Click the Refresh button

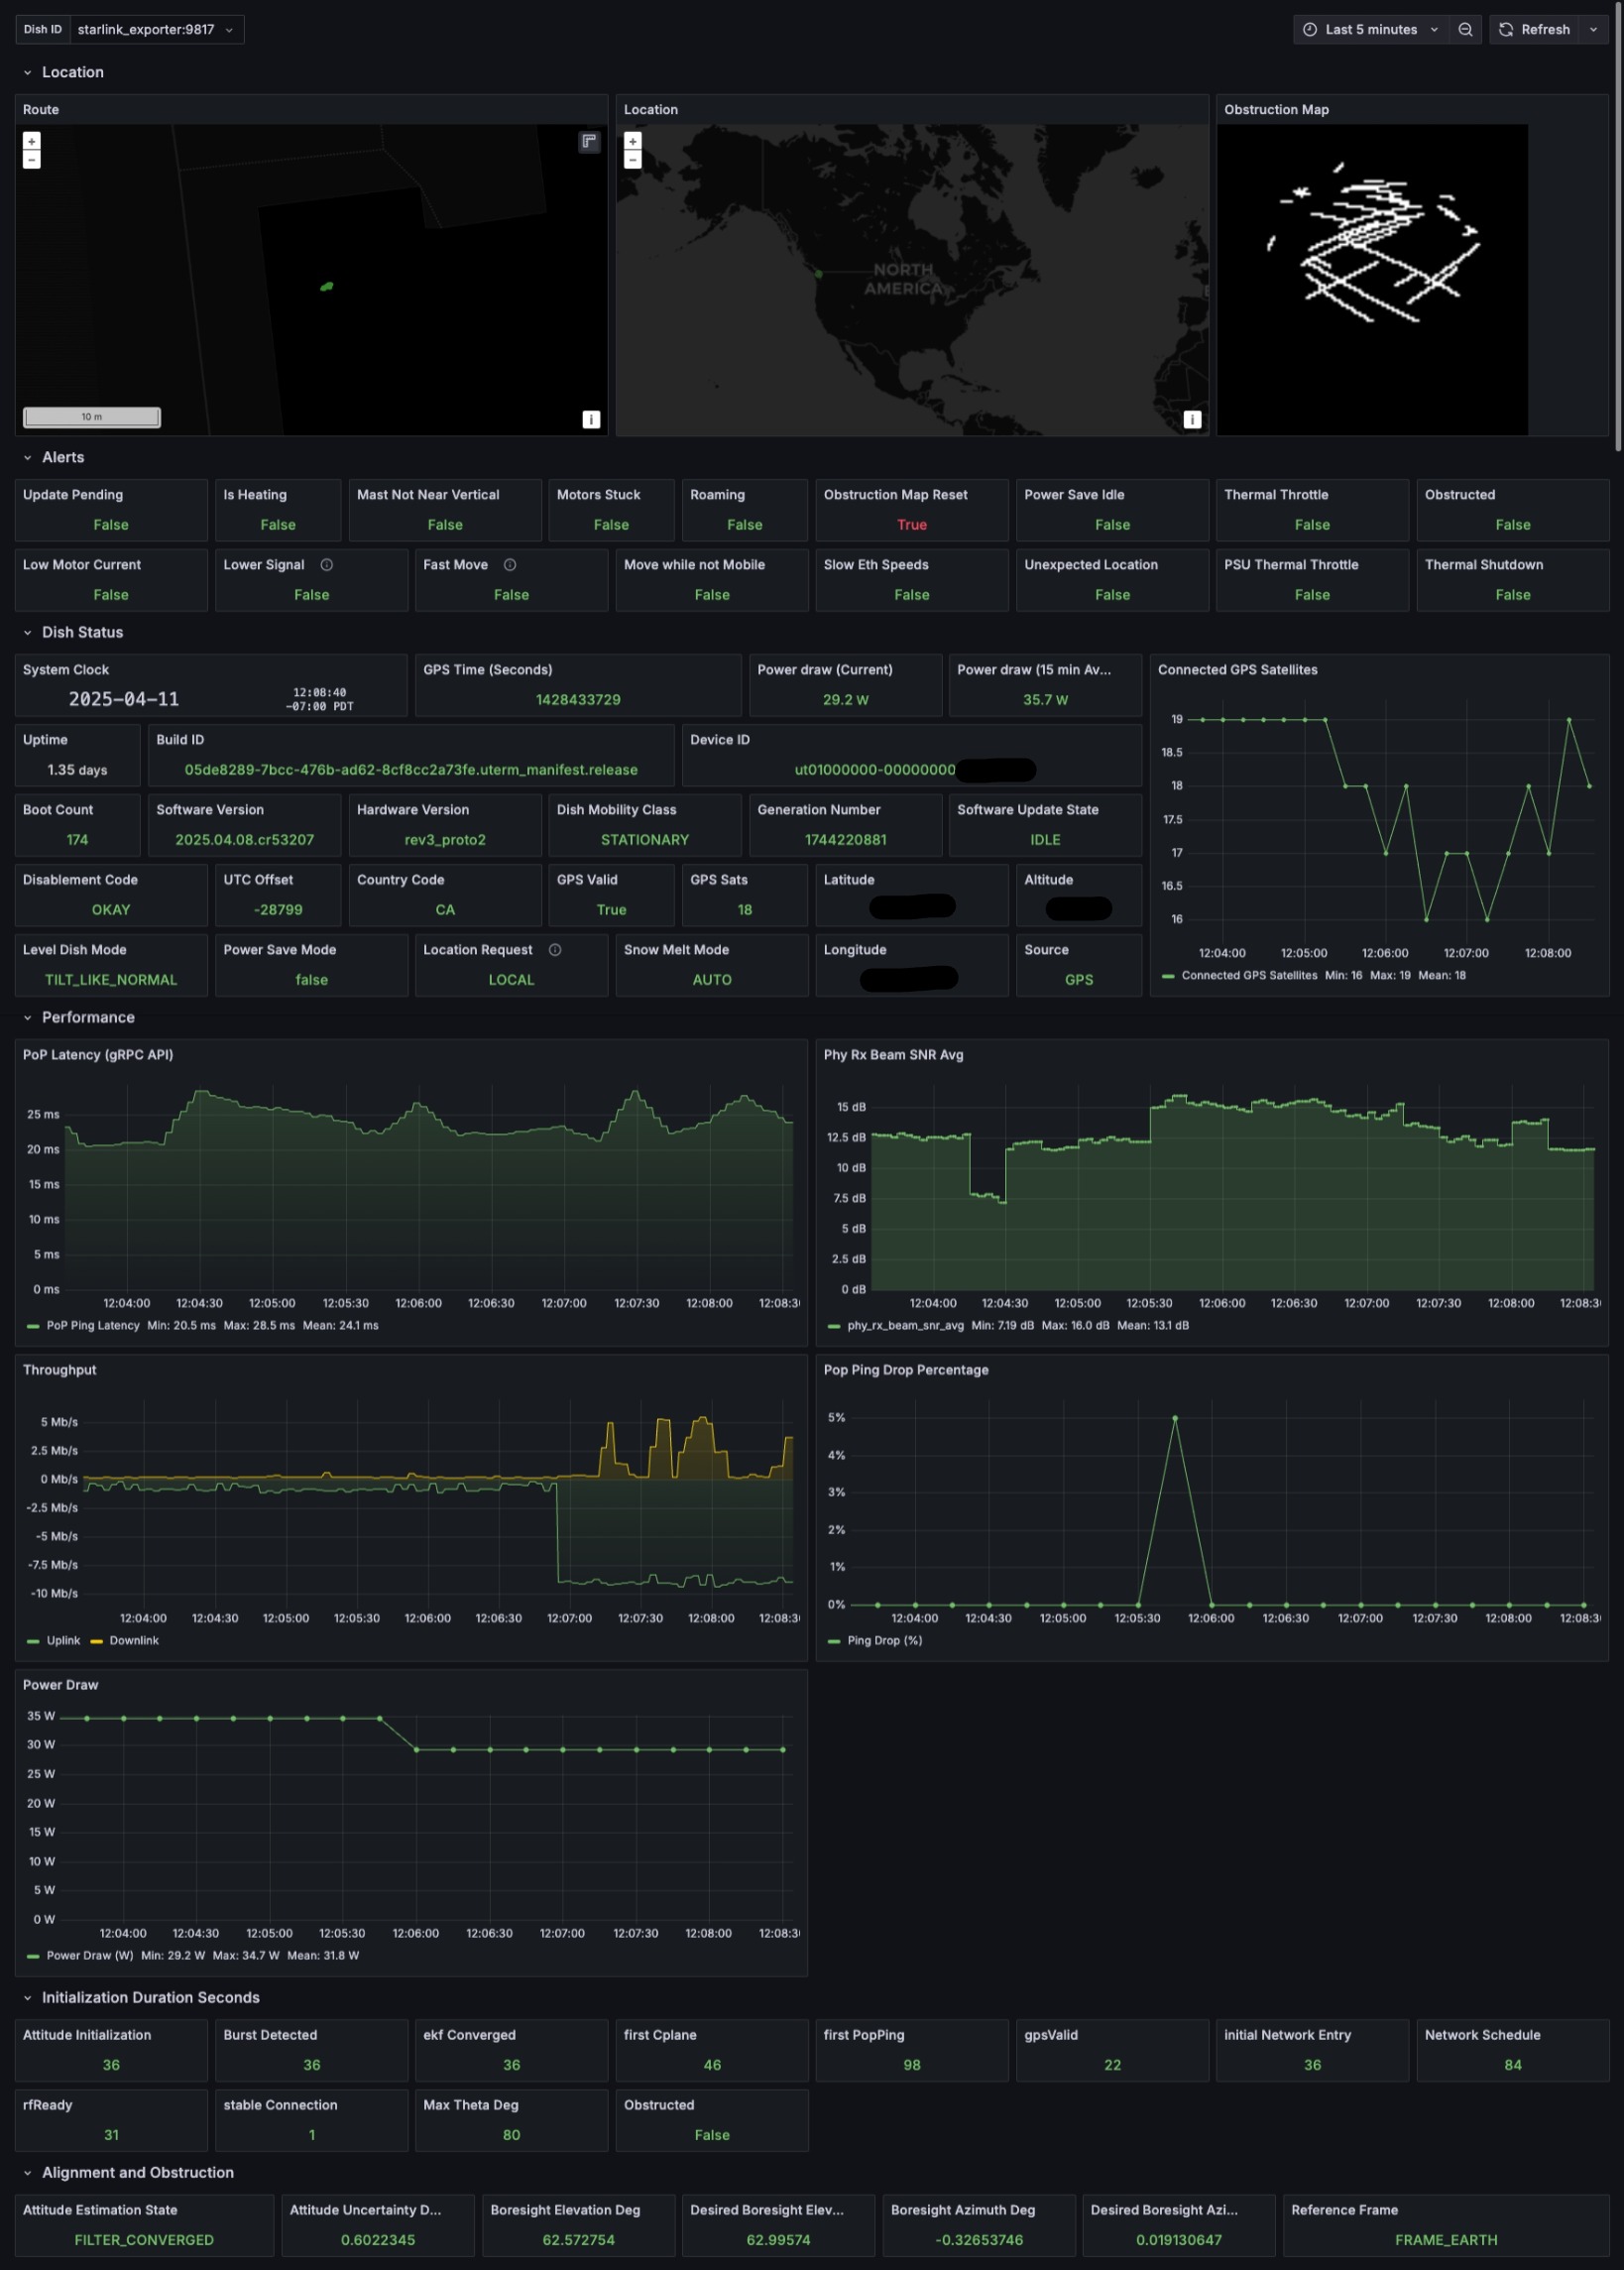1534,30
